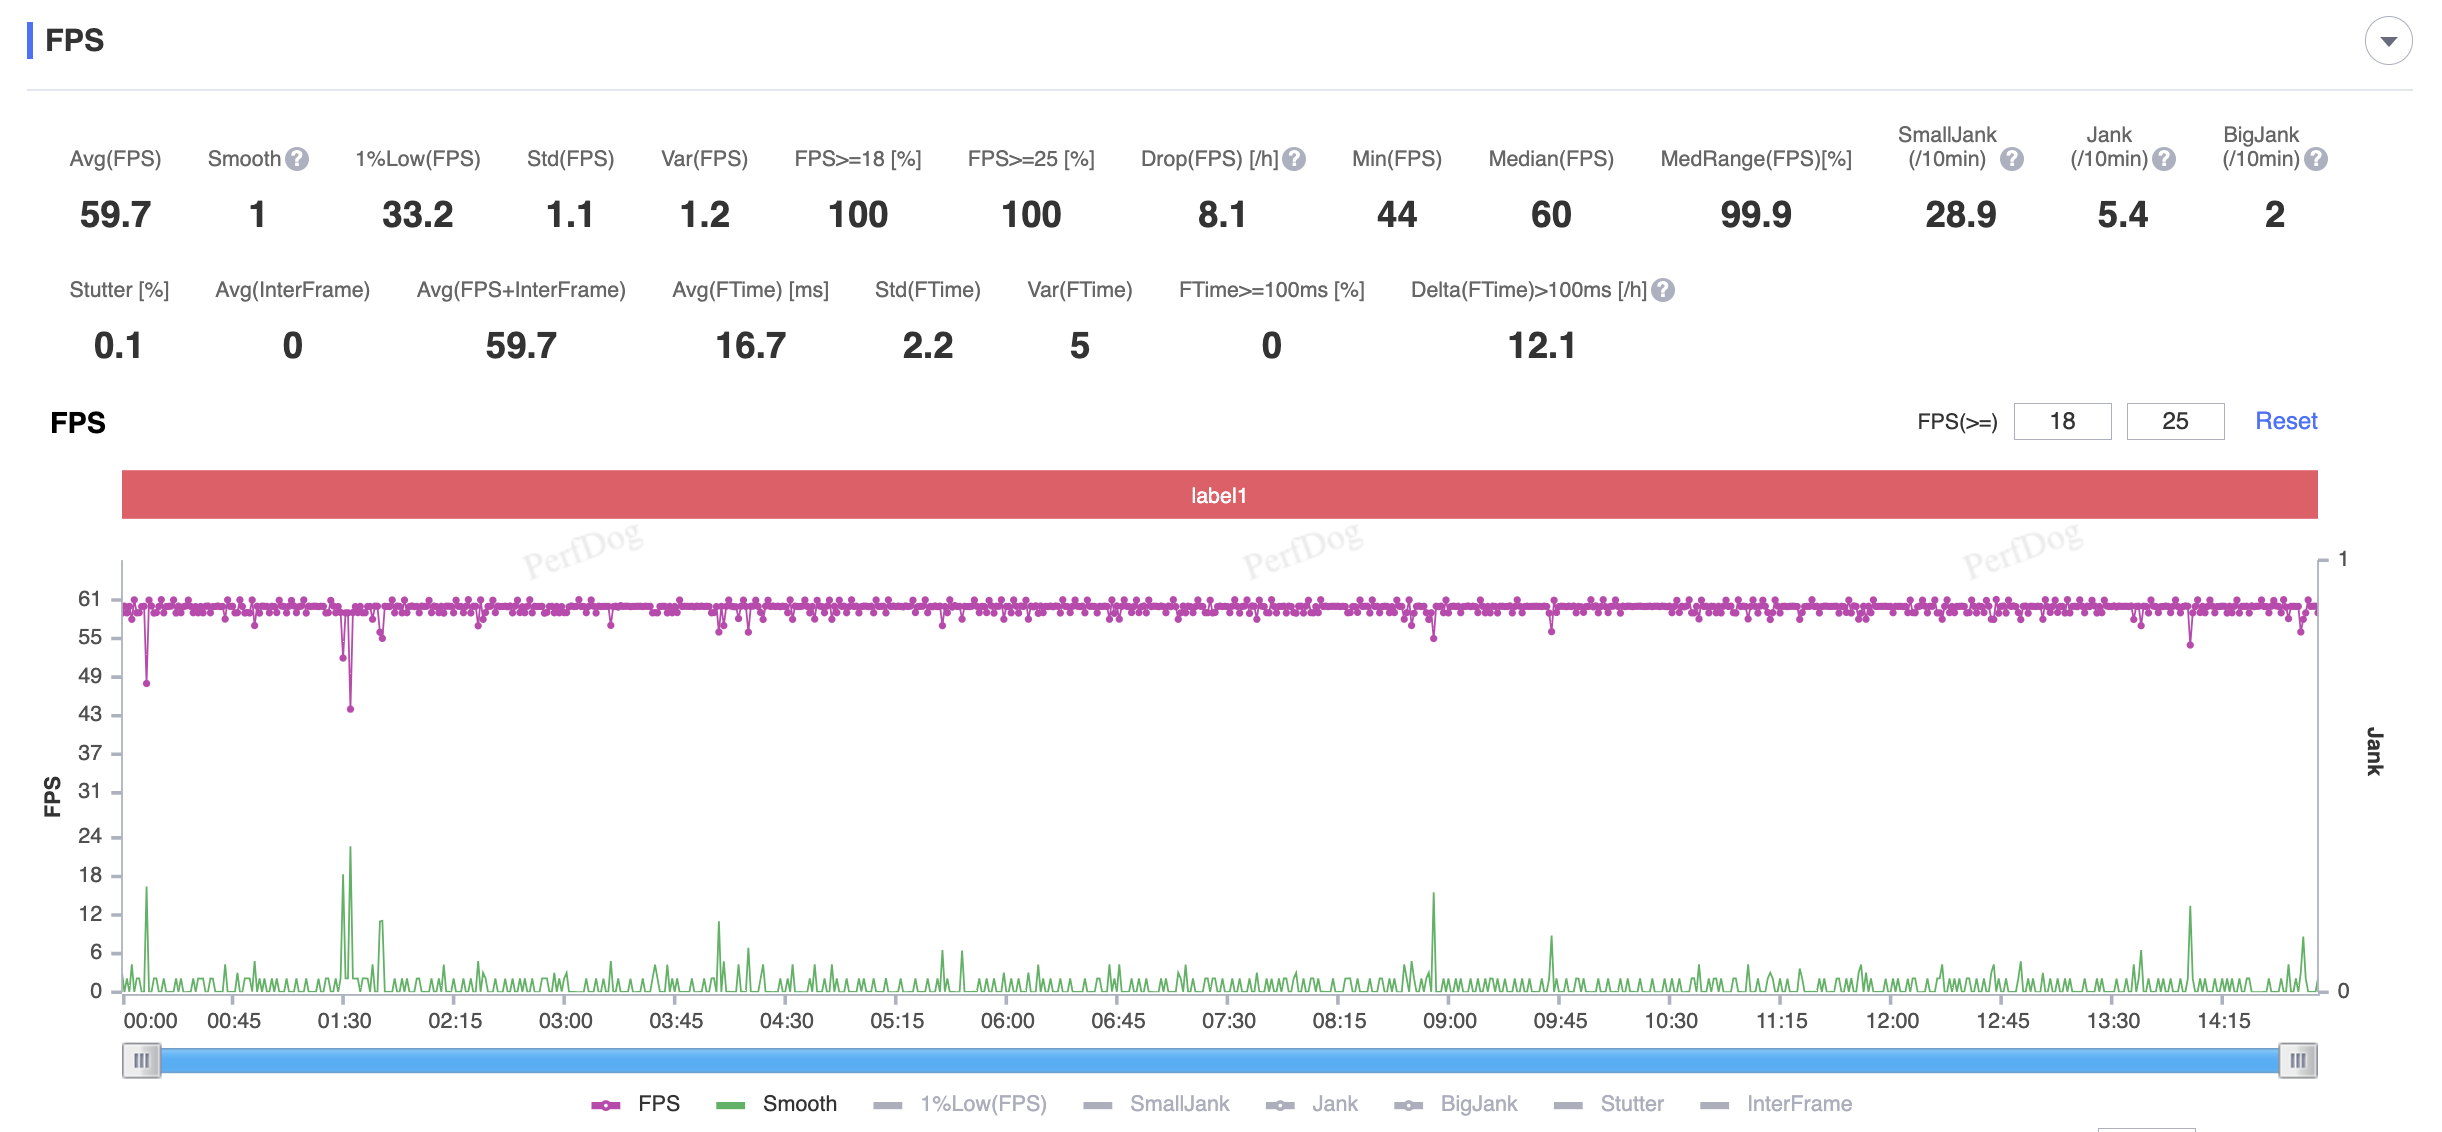Click help icon for Delta(FTime)>100ms
Viewport: 2442px width, 1132px height.
pyautogui.click(x=1663, y=290)
